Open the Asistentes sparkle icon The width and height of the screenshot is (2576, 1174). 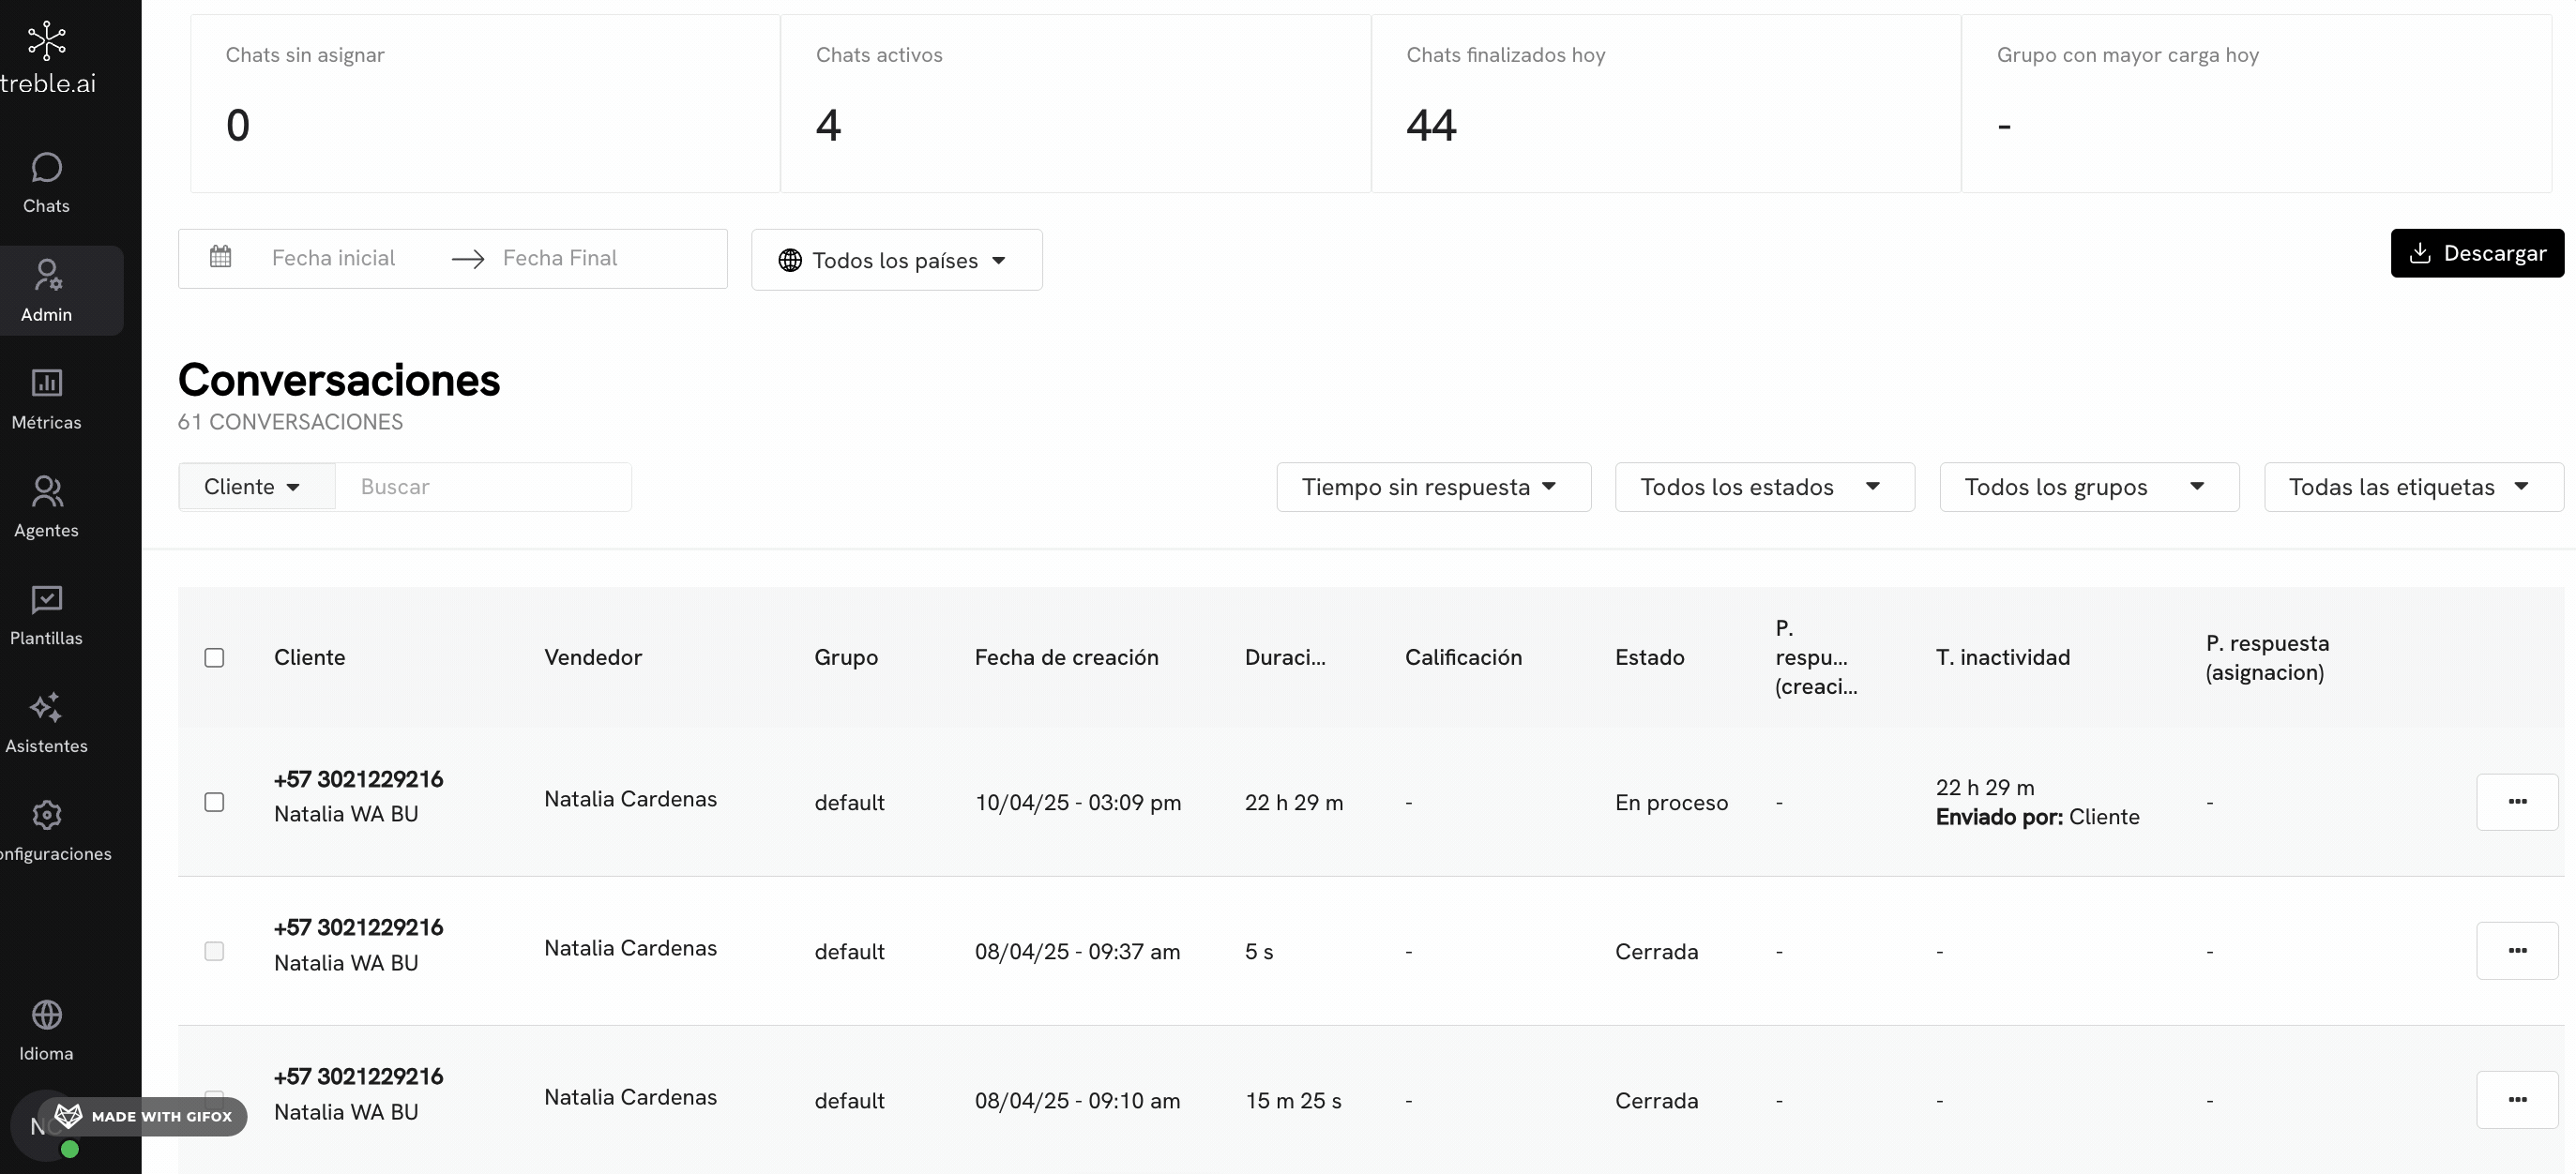[46, 707]
